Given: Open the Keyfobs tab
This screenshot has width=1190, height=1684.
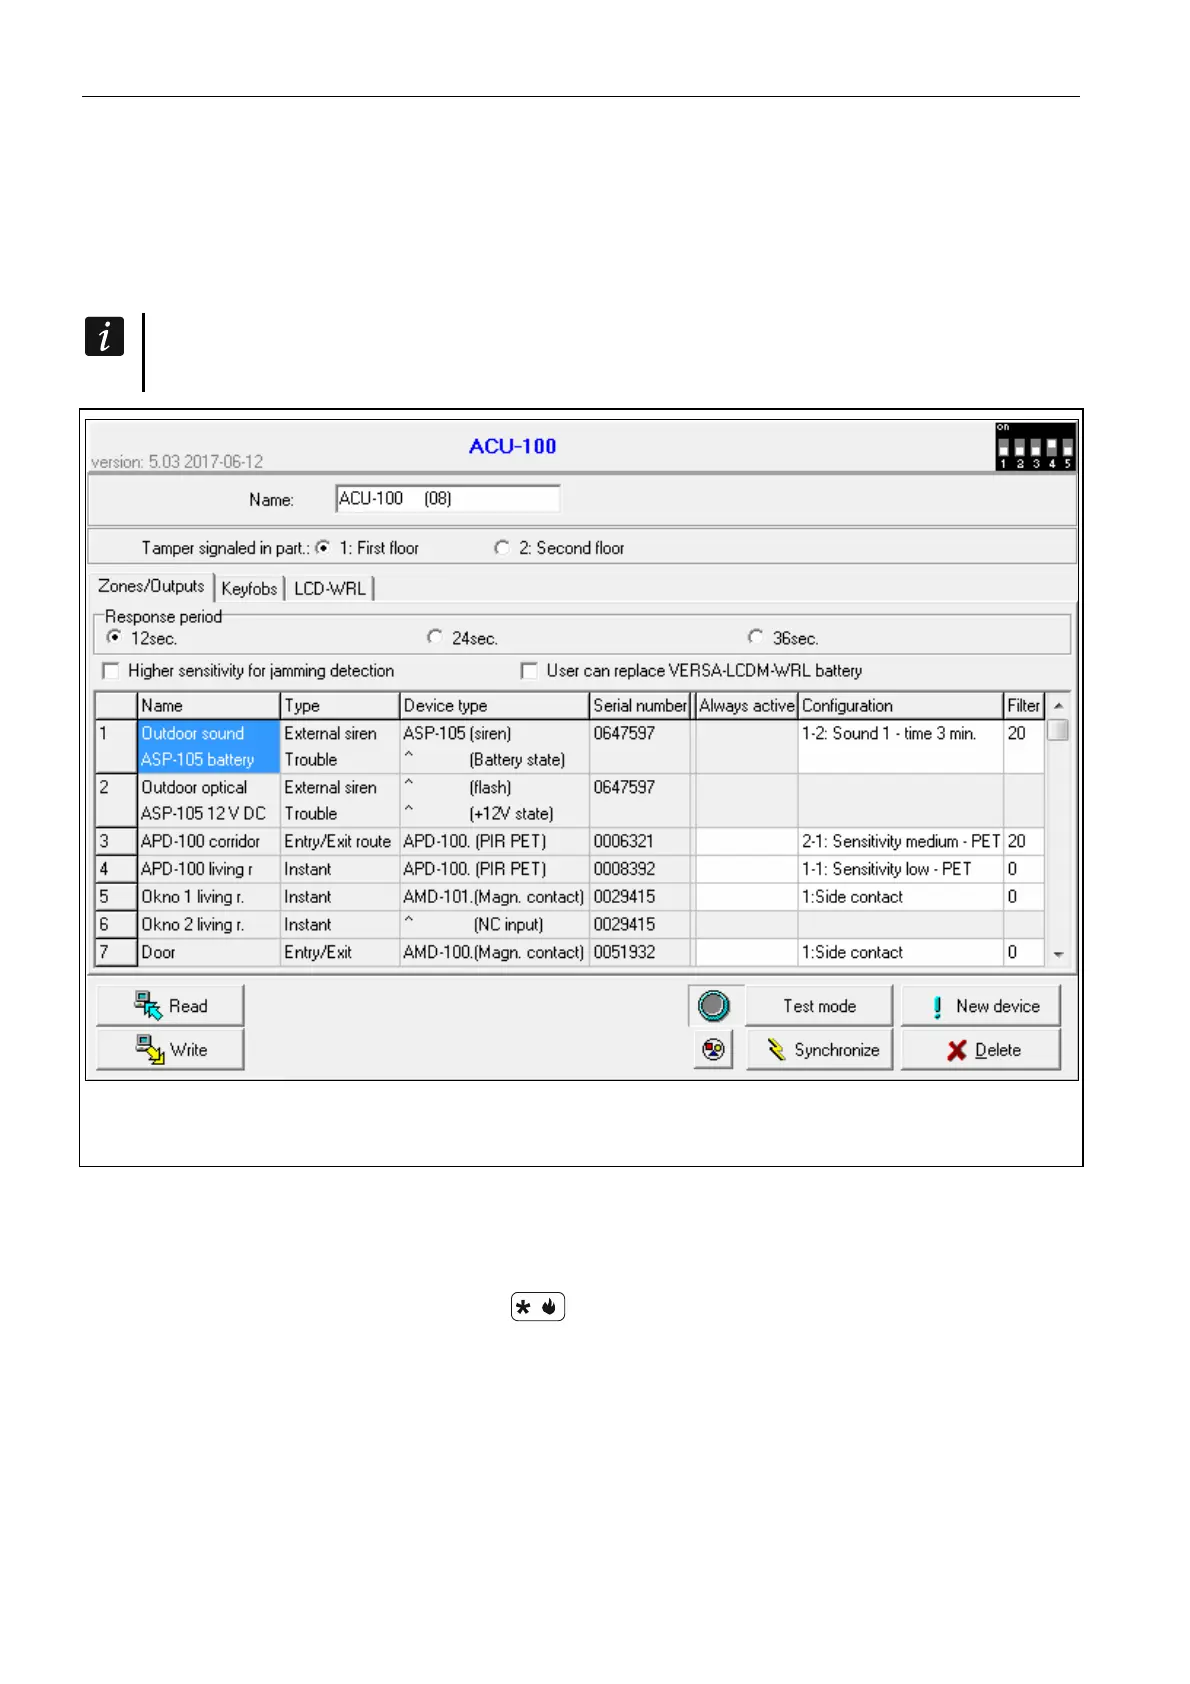Looking at the screenshot, I should 249,589.
